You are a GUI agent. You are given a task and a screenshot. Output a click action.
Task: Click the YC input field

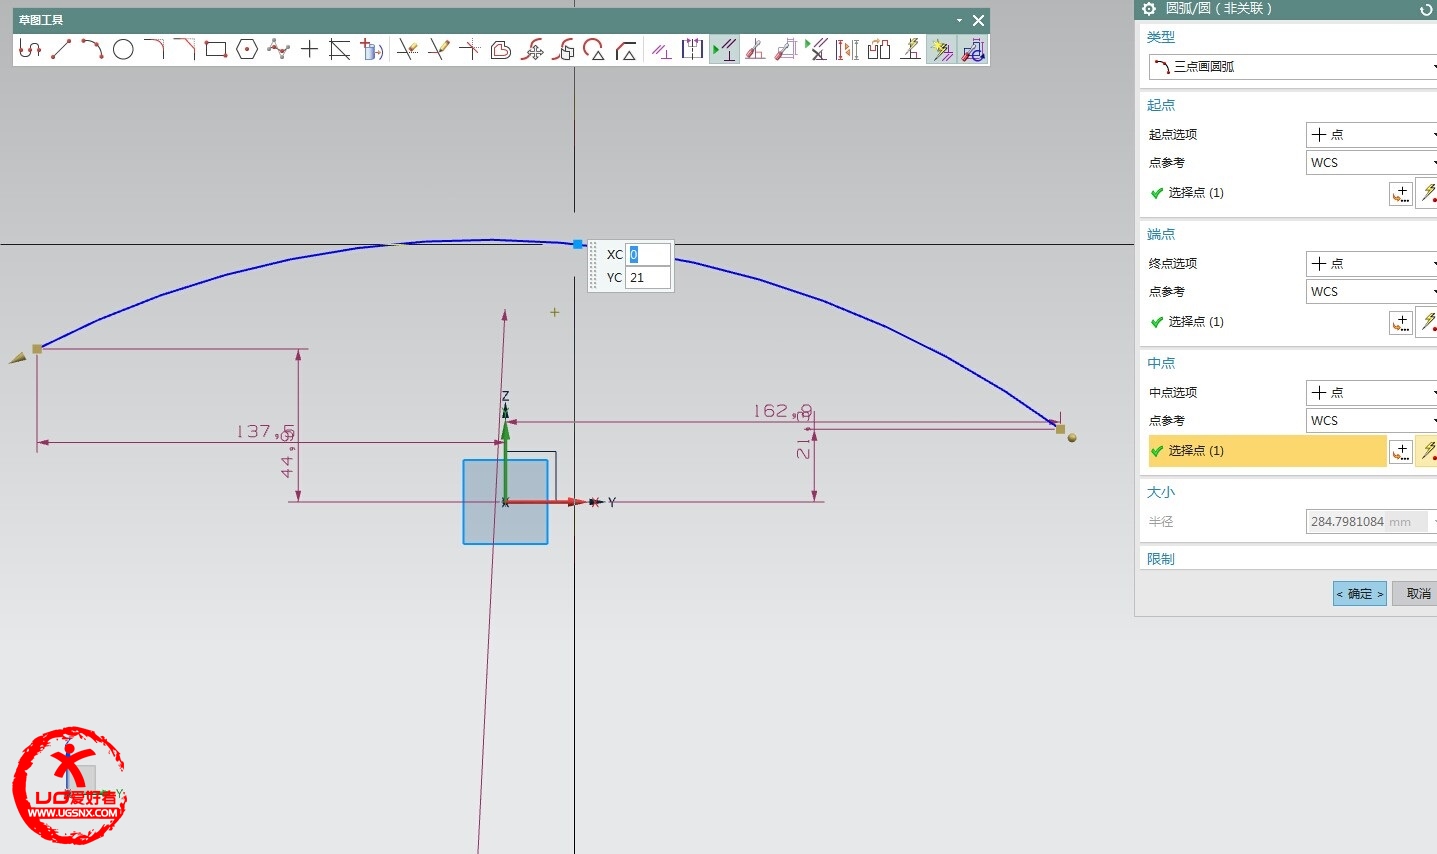648,278
